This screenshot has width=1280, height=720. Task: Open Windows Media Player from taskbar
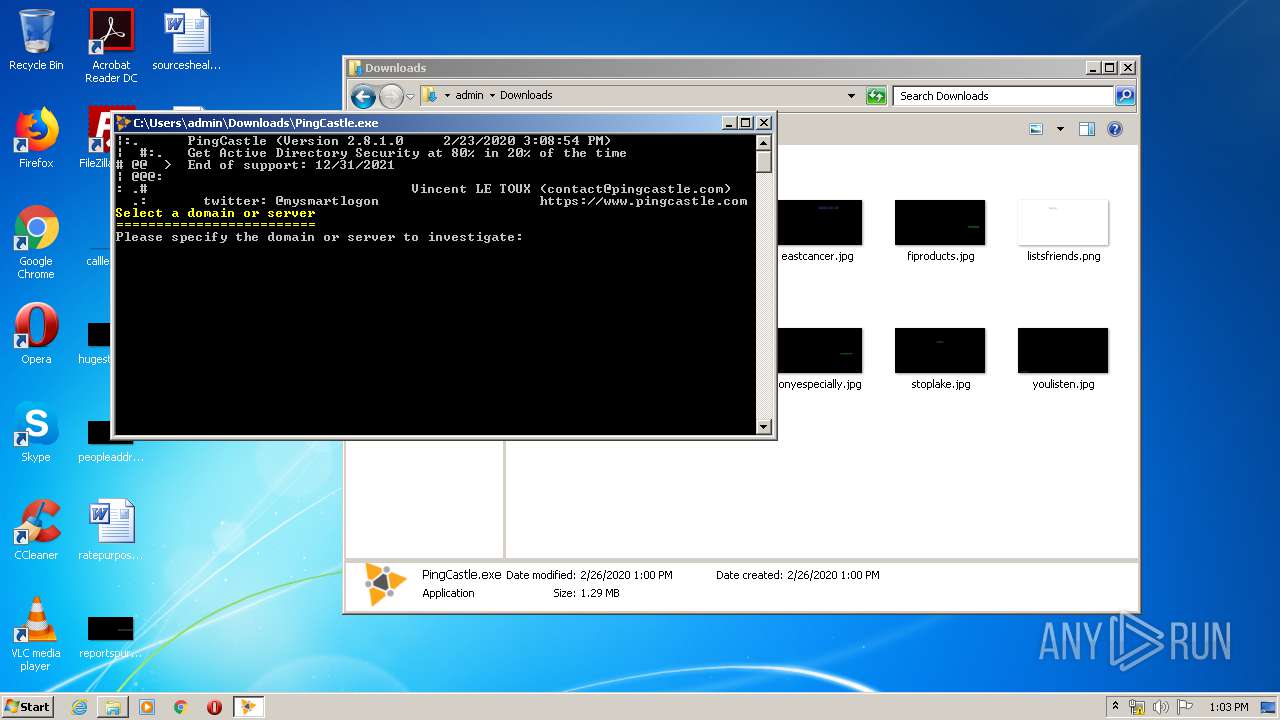tap(147, 707)
